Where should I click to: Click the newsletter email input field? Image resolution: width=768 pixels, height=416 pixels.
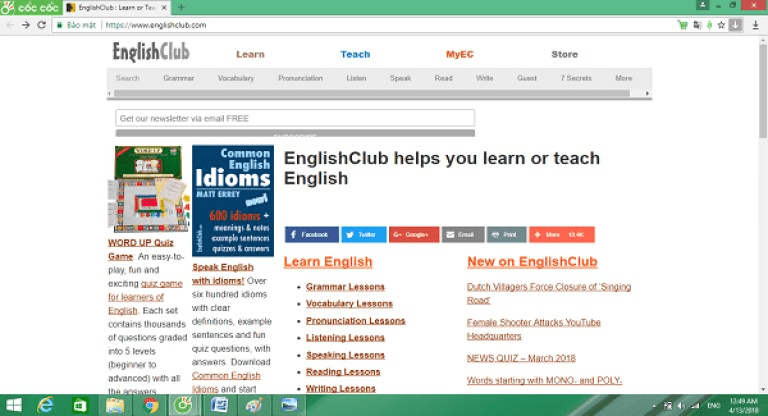tap(295, 118)
